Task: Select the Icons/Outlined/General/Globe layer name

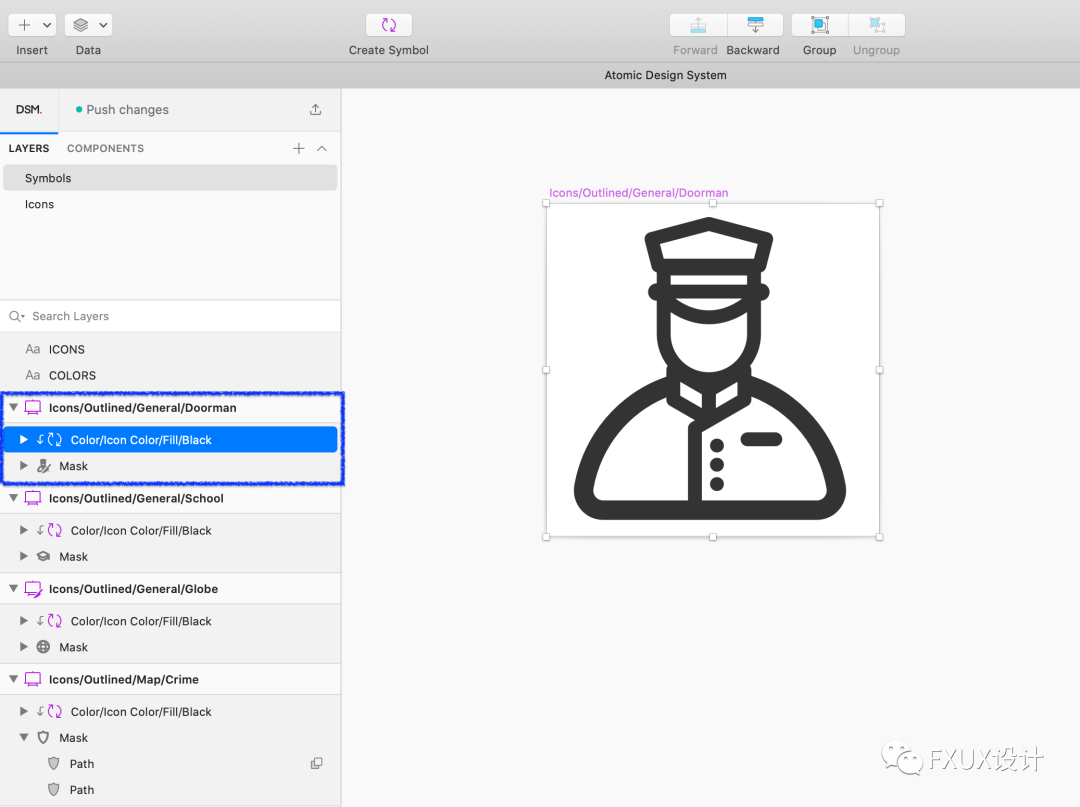Action: point(134,589)
